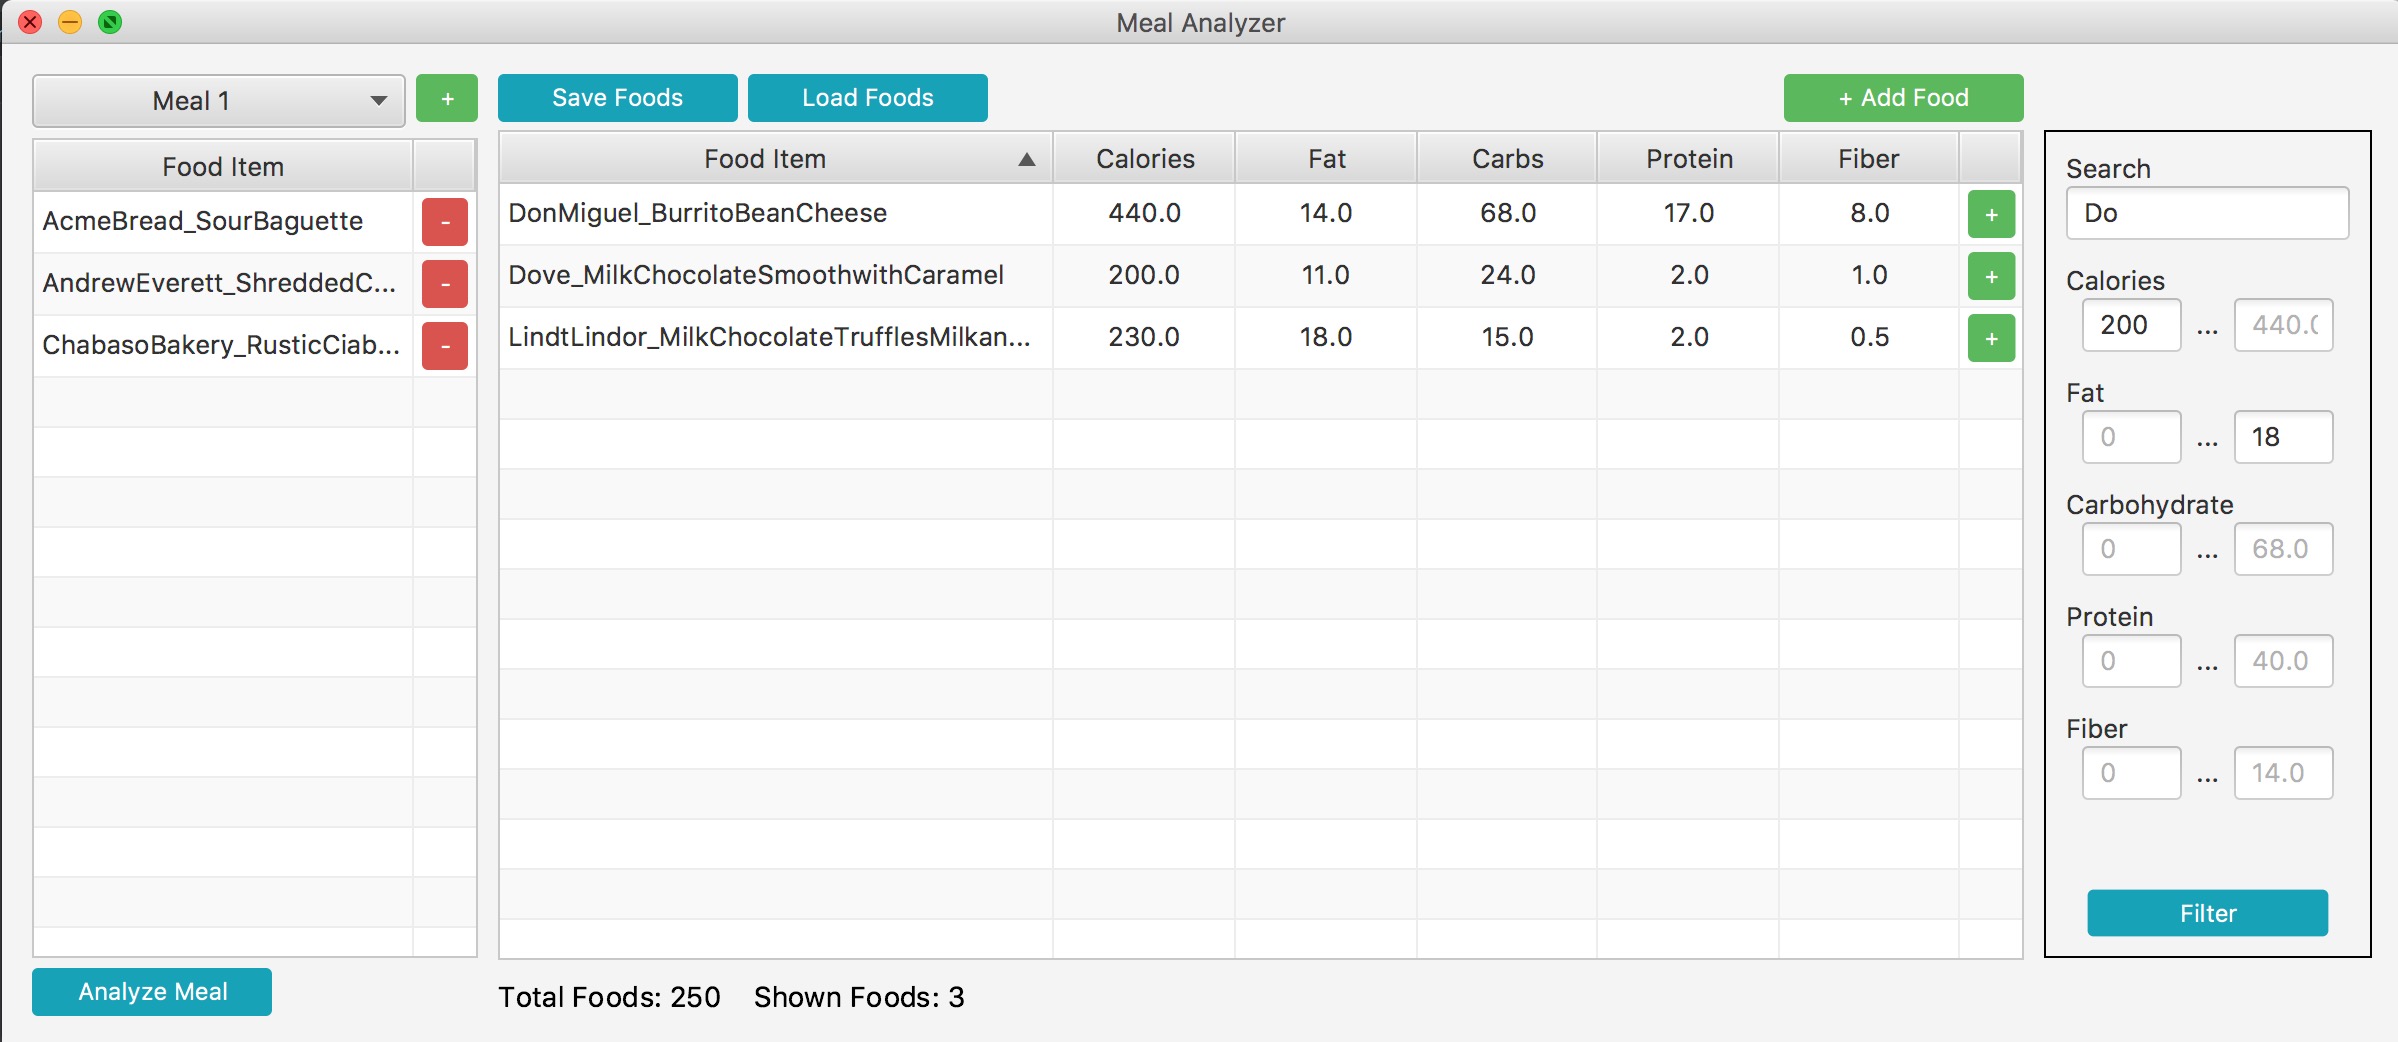The width and height of the screenshot is (2398, 1042).
Task: Click the 440.0 calories cell
Action: pos(1144,213)
